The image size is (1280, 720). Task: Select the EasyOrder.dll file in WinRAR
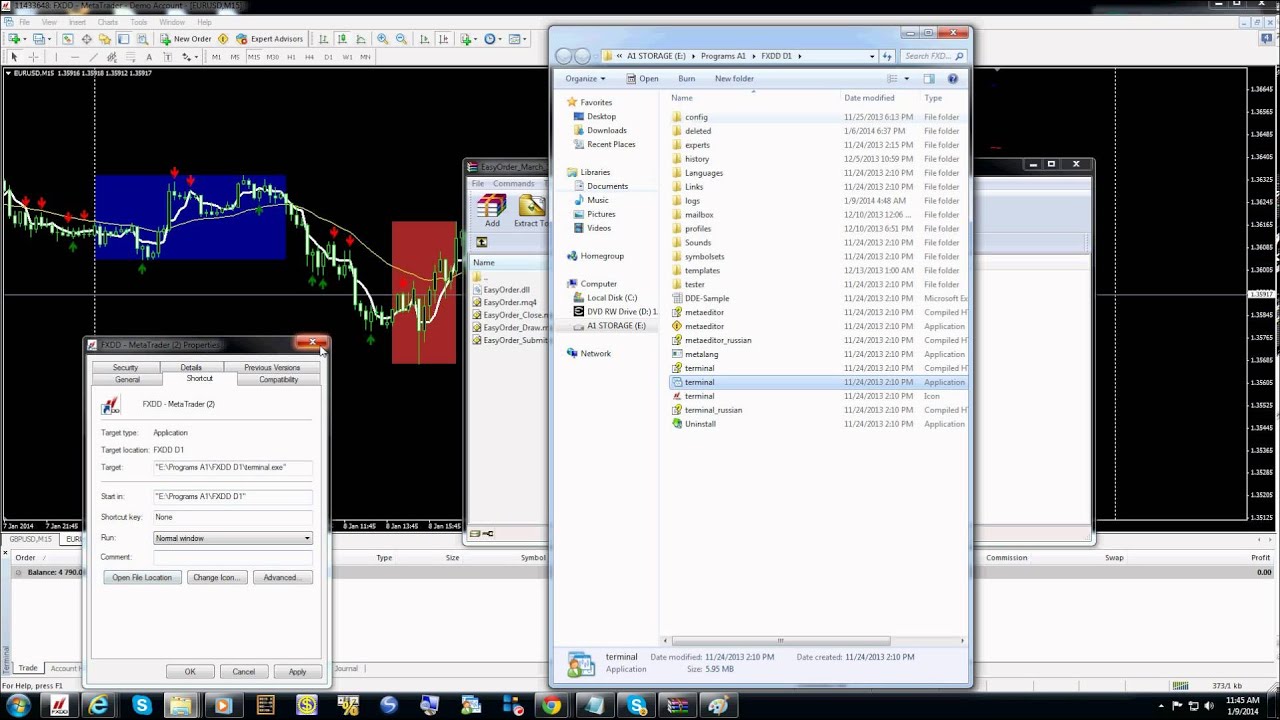pos(506,290)
